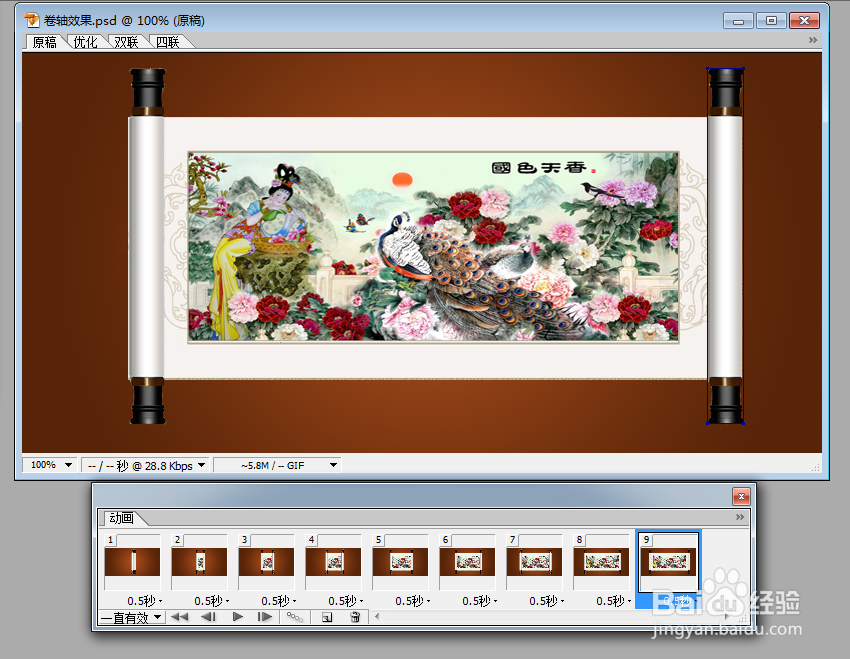Open frame 2 delay 0.5秒 dropdown
The width and height of the screenshot is (850, 659).
(212, 601)
